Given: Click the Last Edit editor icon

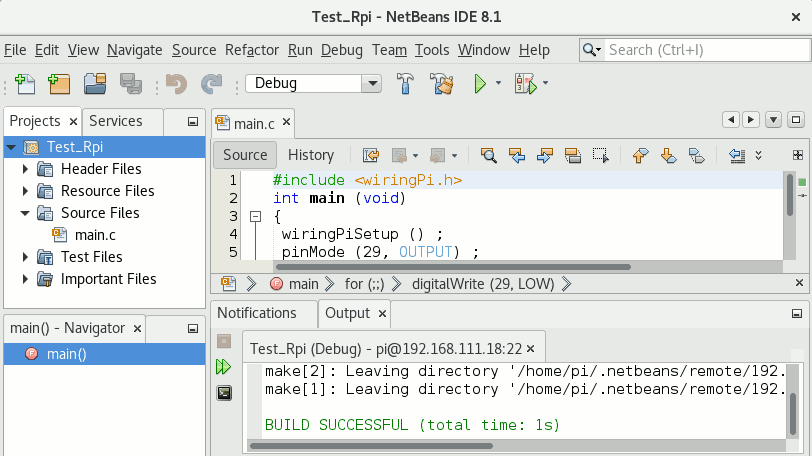Looking at the screenshot, I should (371, 155).
